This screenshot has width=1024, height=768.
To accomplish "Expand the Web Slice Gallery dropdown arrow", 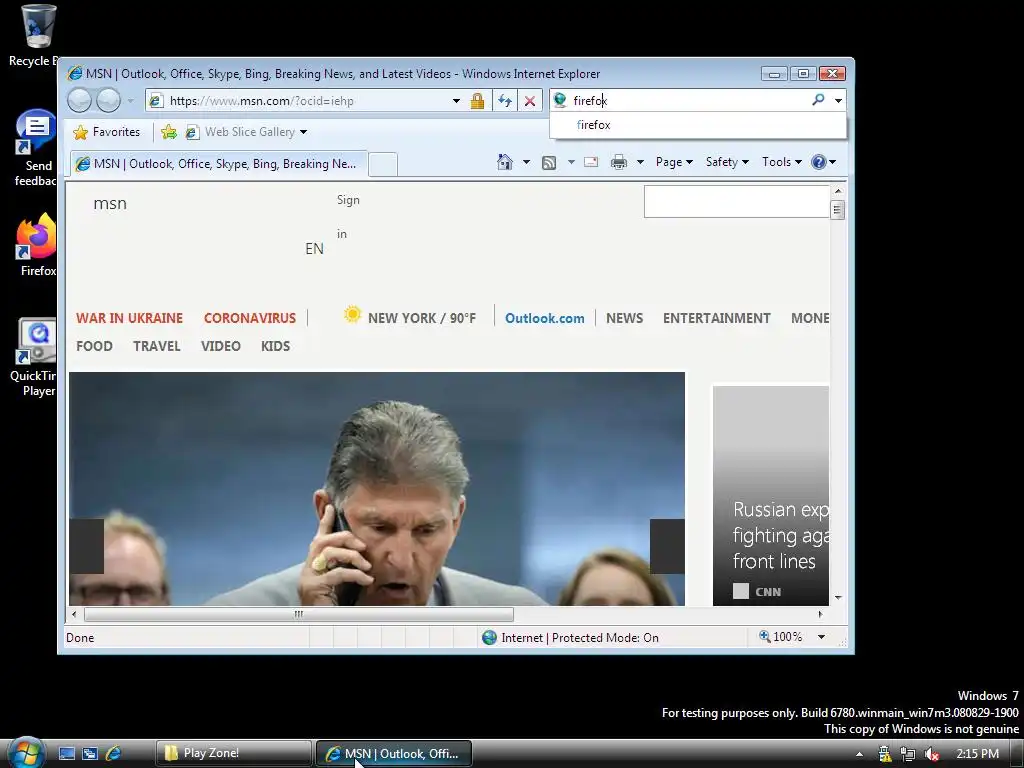I will tap(303, 133).
